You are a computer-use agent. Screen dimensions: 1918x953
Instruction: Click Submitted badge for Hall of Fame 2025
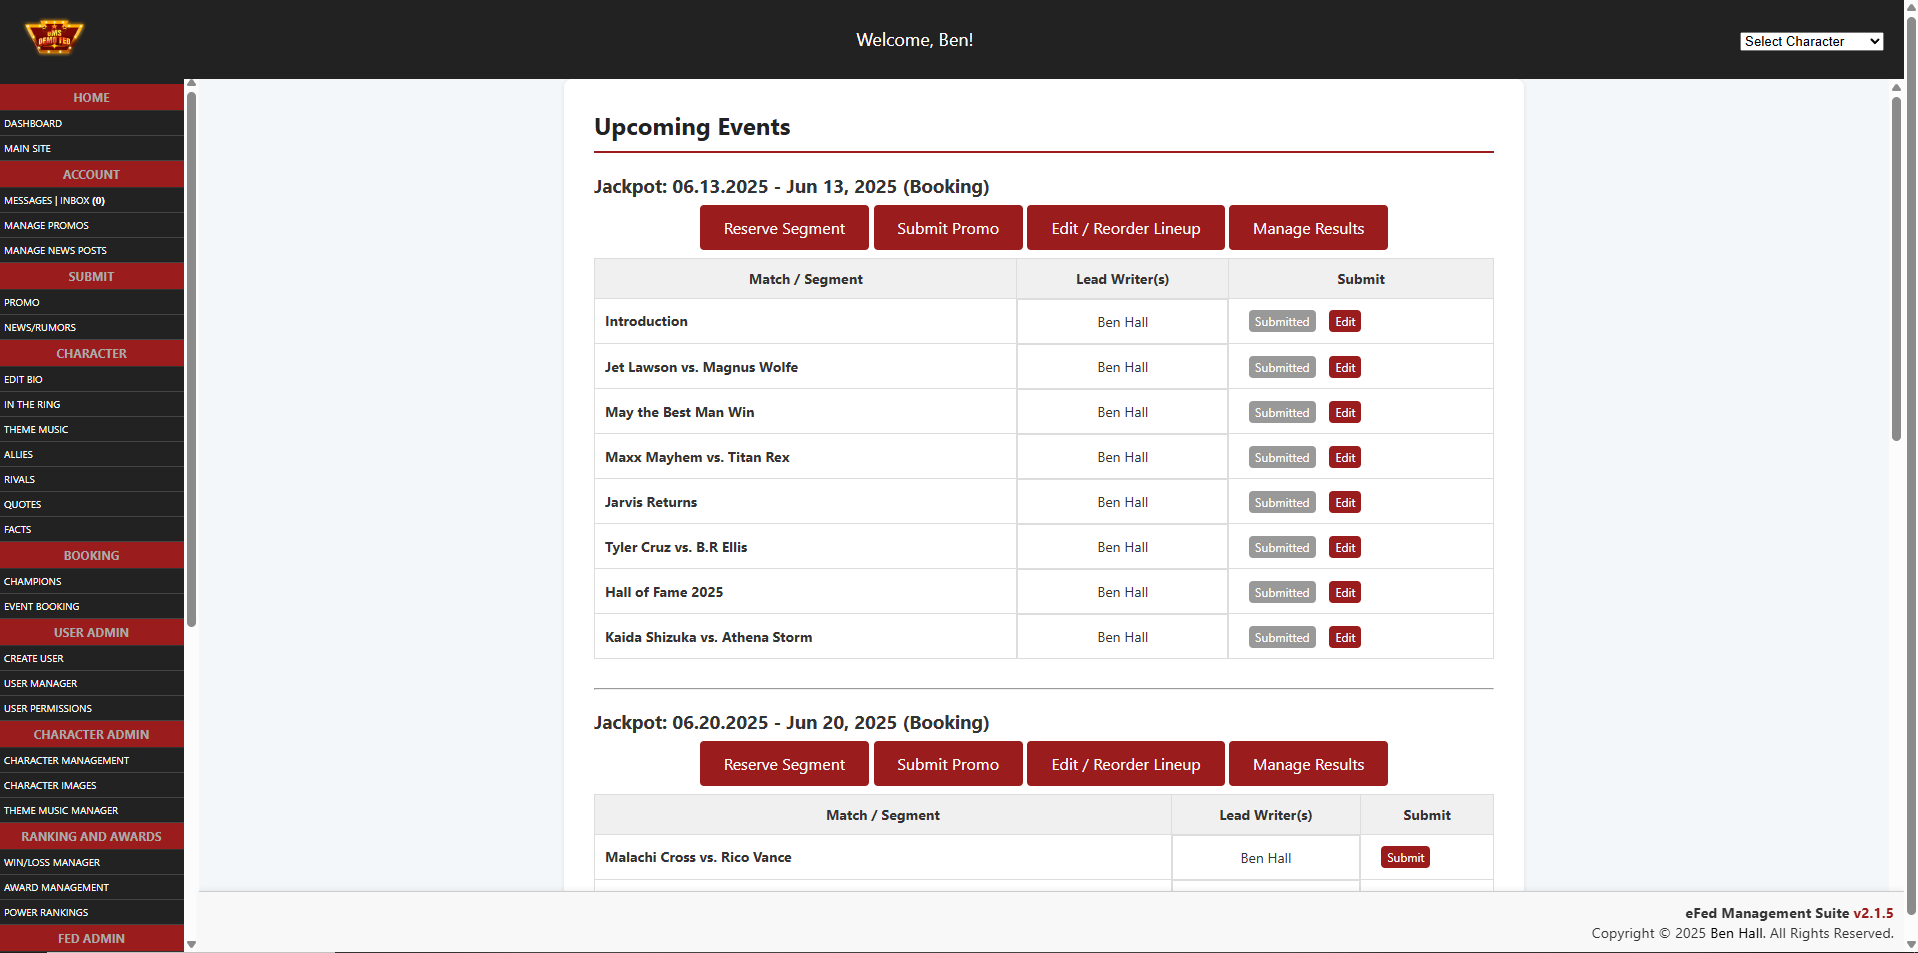coord(1281,593)
